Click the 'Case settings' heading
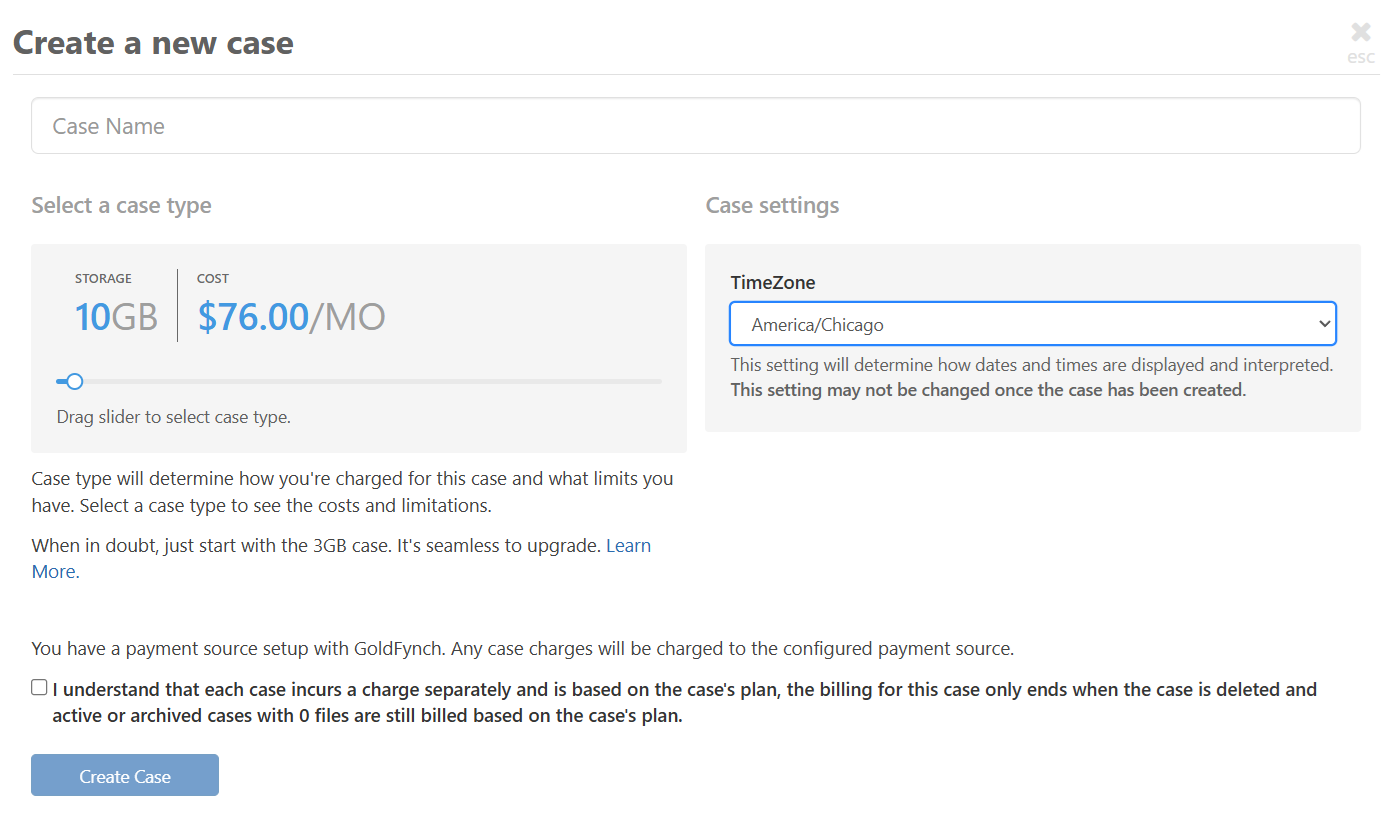The image size is (1388, 819). [x=772, y=205]
